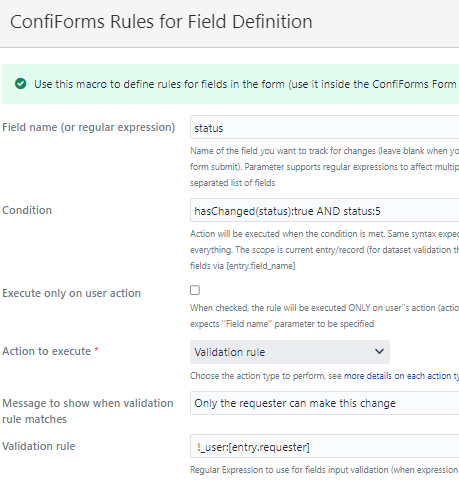Click the ConfiForms Rules for Field Definition title

(161, 22)
